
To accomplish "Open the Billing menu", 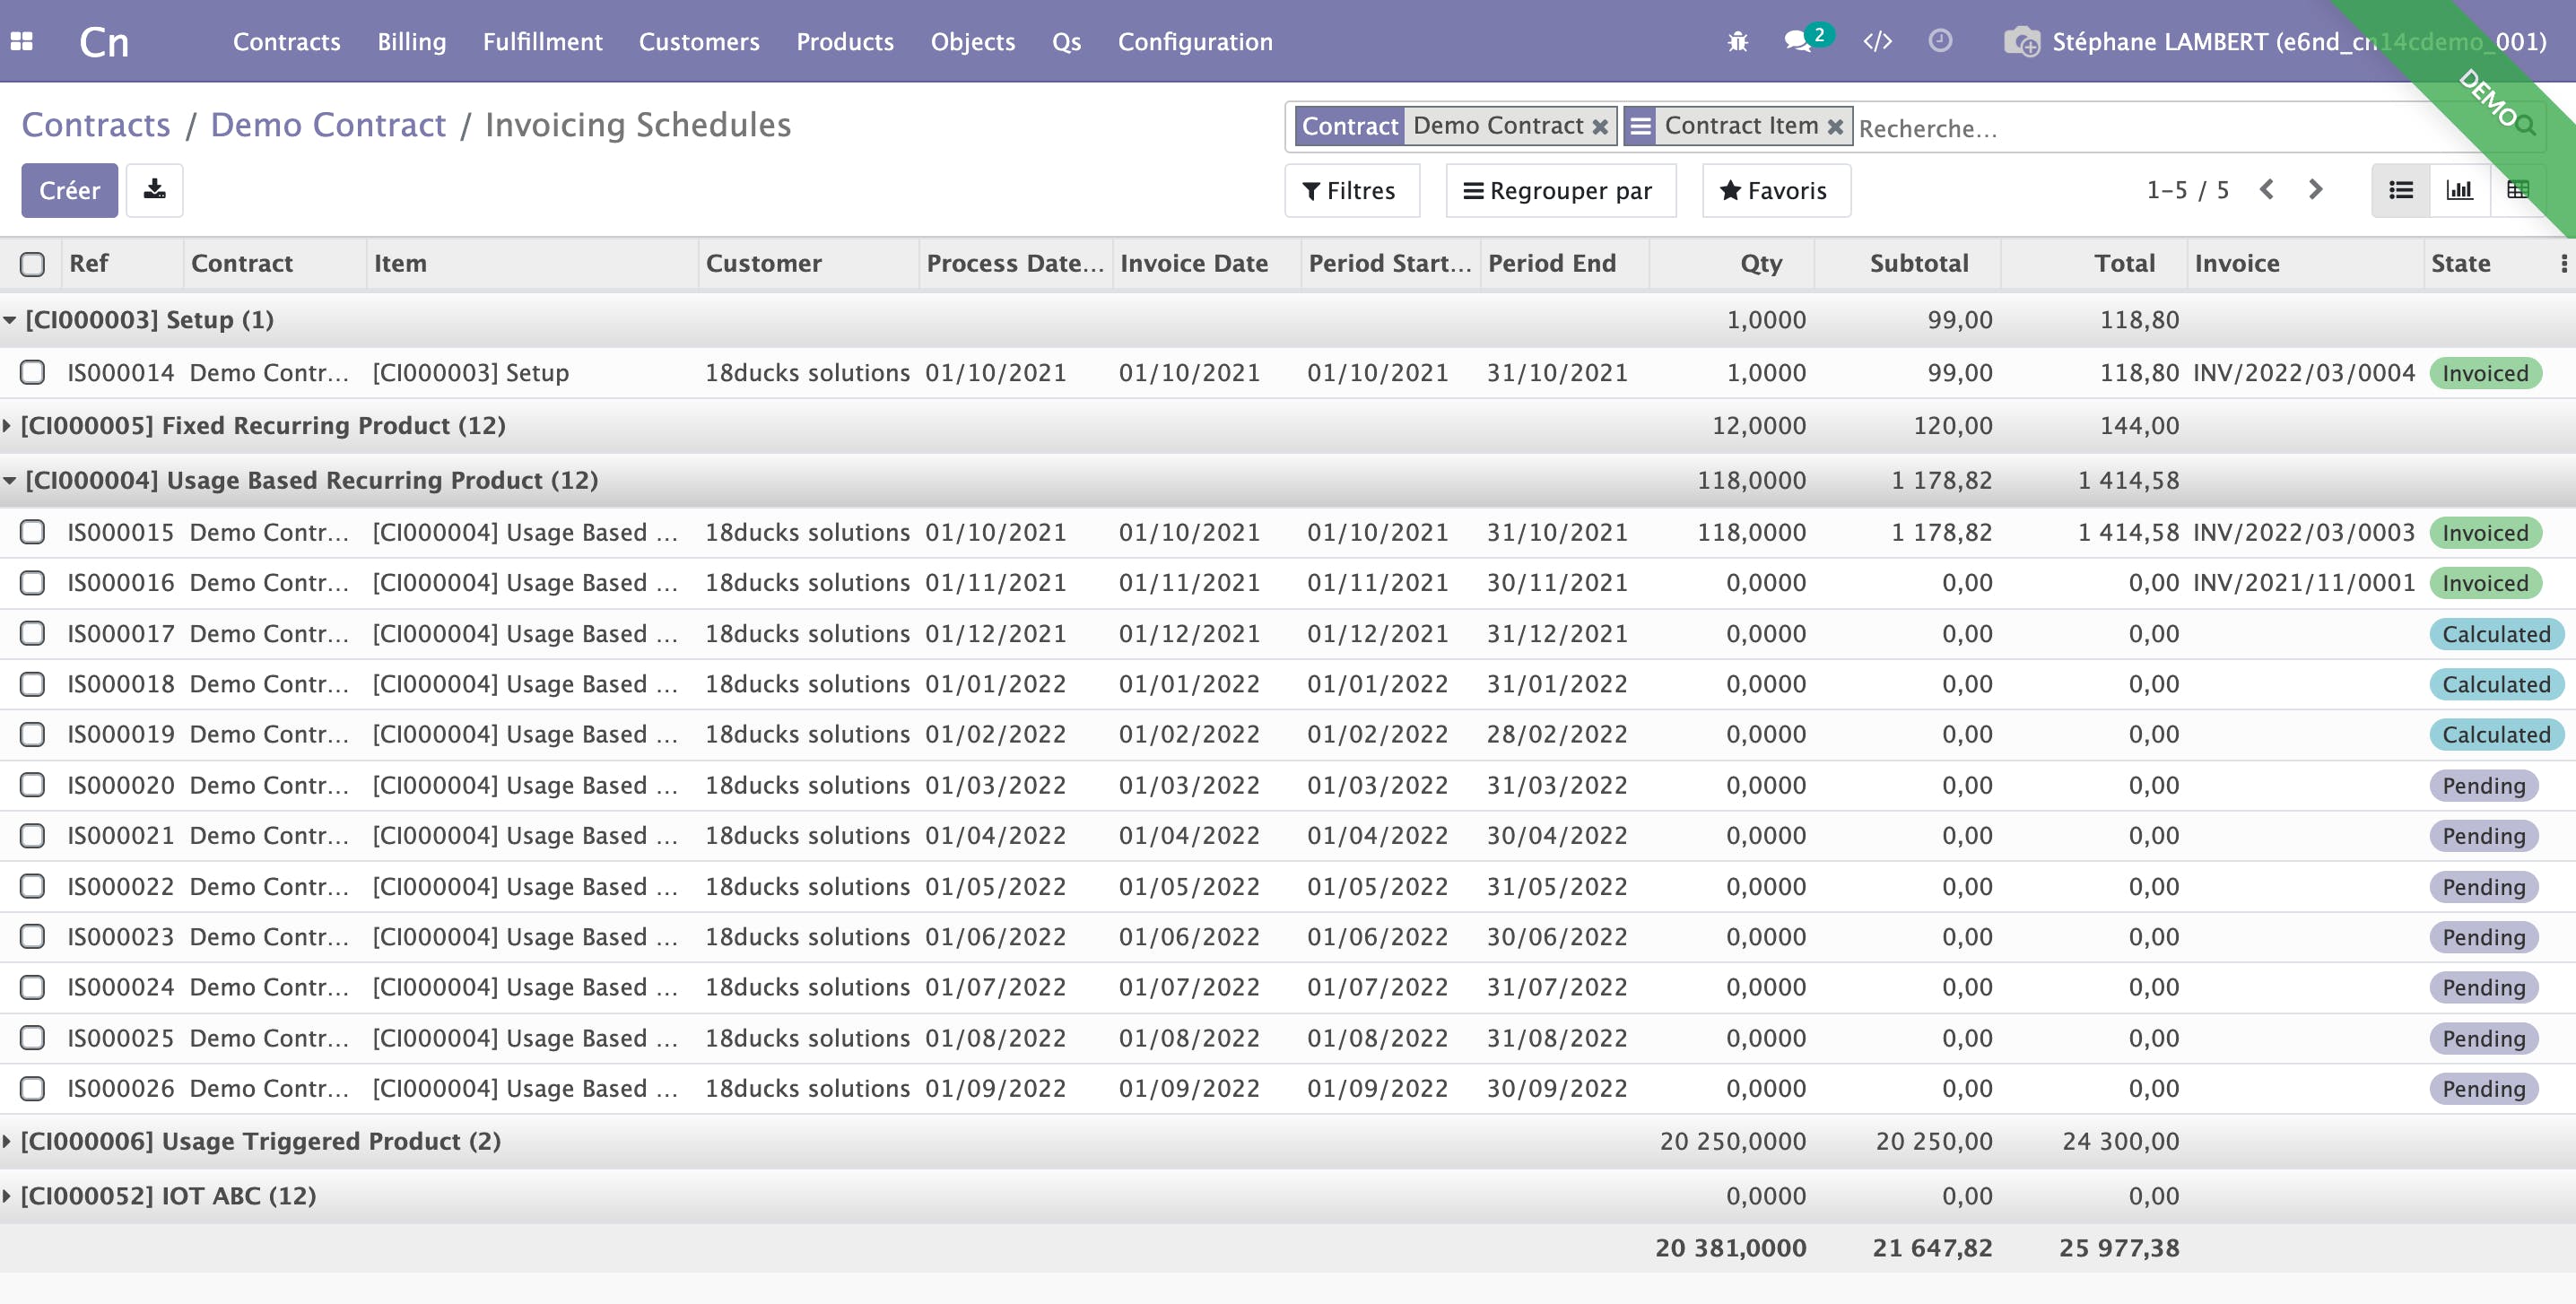I will [411, 41].
